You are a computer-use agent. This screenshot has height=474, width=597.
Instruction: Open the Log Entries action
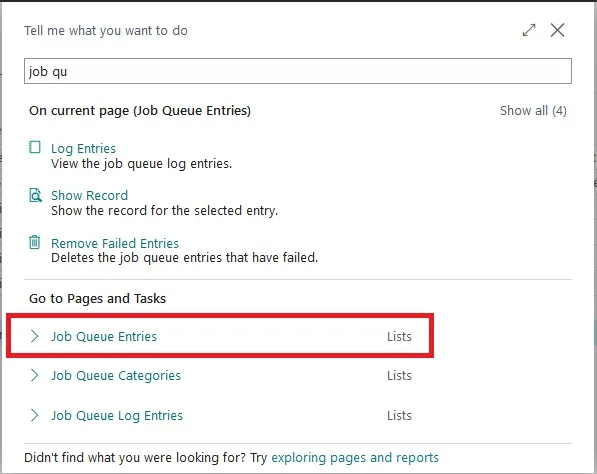[83, 148]
